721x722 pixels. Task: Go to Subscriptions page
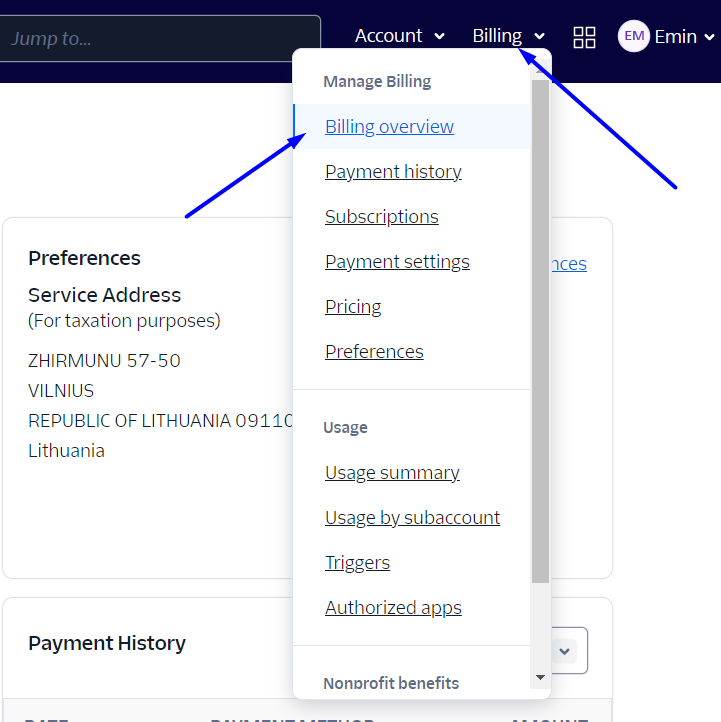pos(381,217)
